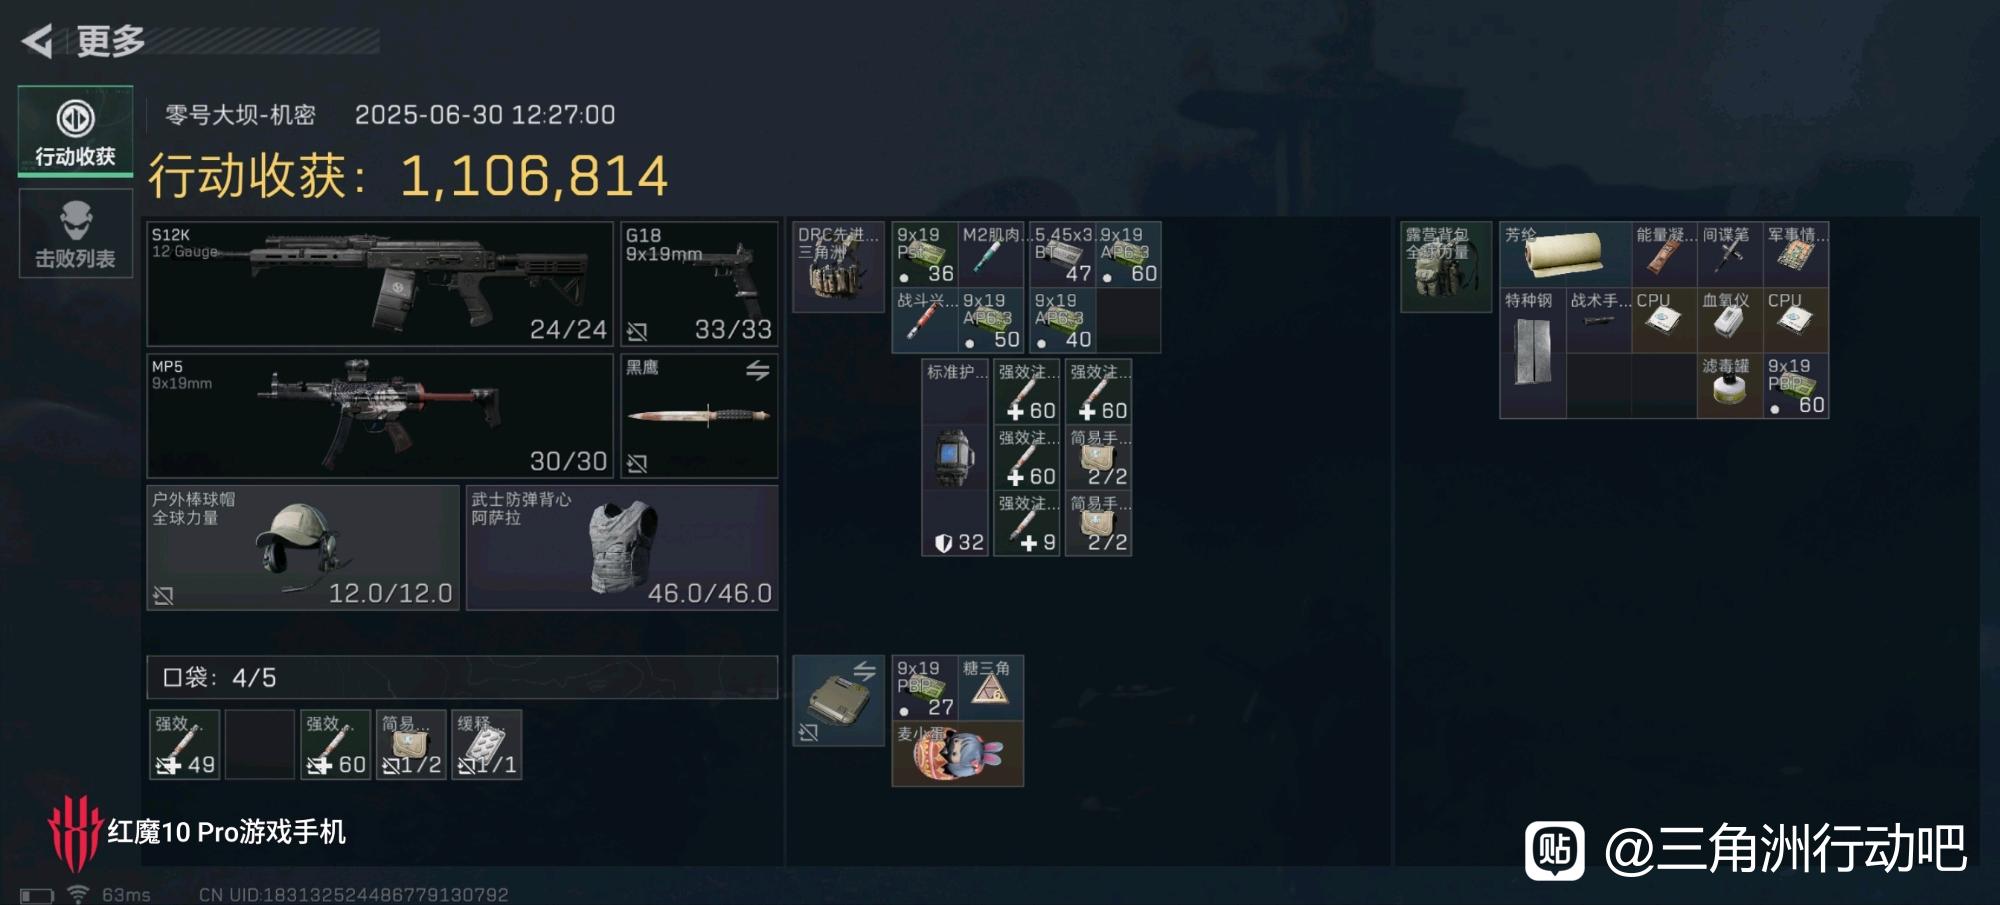Image resolution: width=2000 pixels, height=905 pixels.
Task: Go back using the arrow beside 更多
Action: [37, 41]
